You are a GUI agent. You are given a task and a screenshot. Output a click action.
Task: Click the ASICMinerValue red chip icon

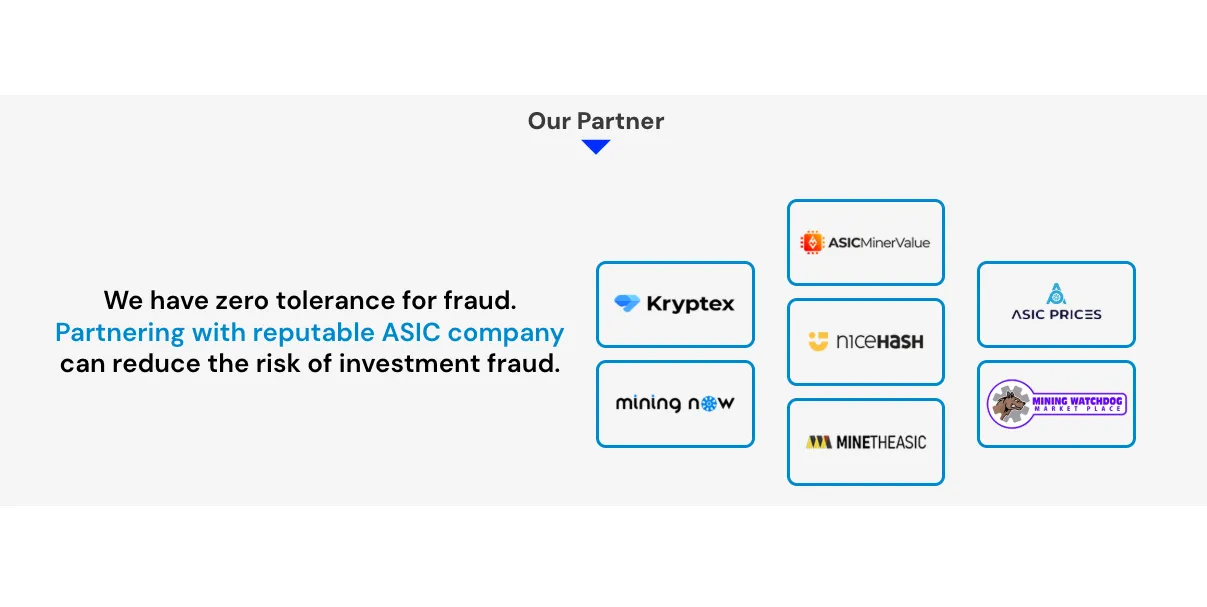click(x=811, y=242)
